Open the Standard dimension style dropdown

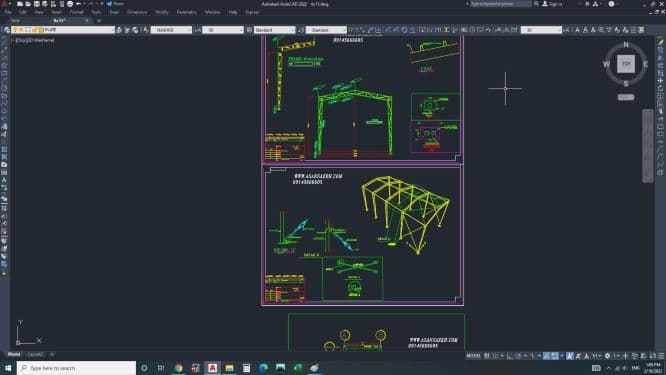326,30
